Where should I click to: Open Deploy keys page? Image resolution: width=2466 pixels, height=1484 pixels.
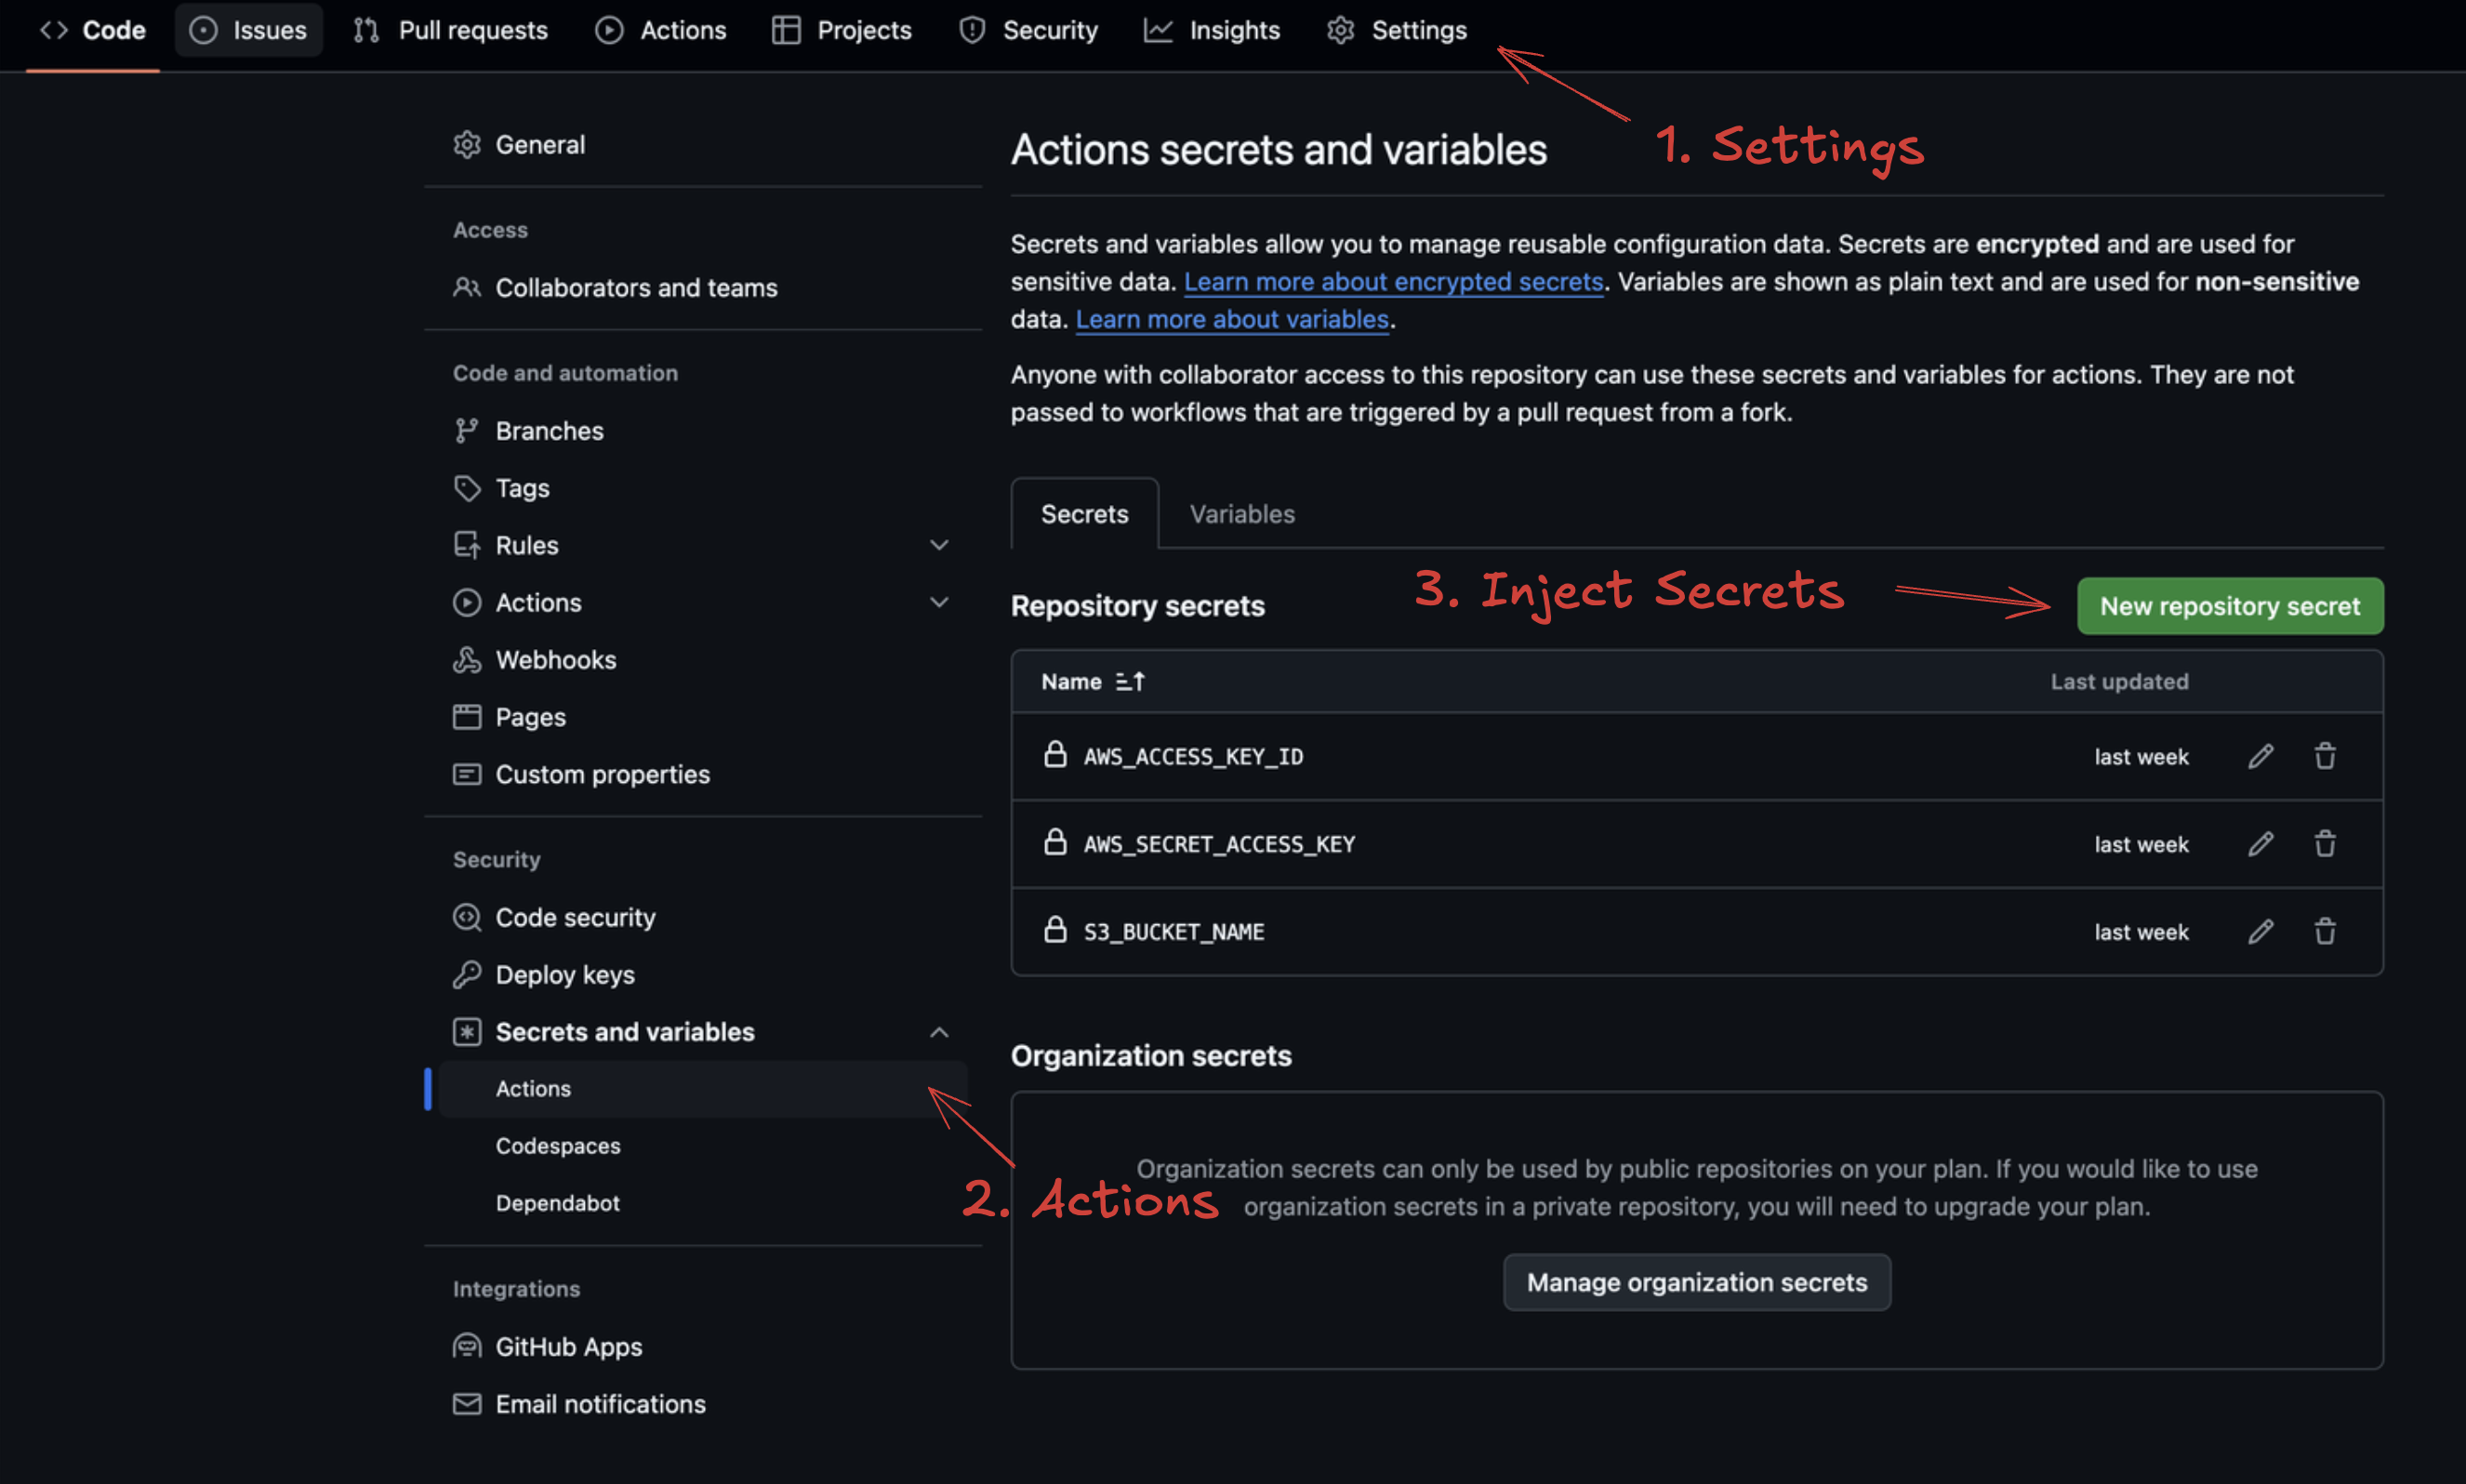pyautogui.click(x=564, y=974)
